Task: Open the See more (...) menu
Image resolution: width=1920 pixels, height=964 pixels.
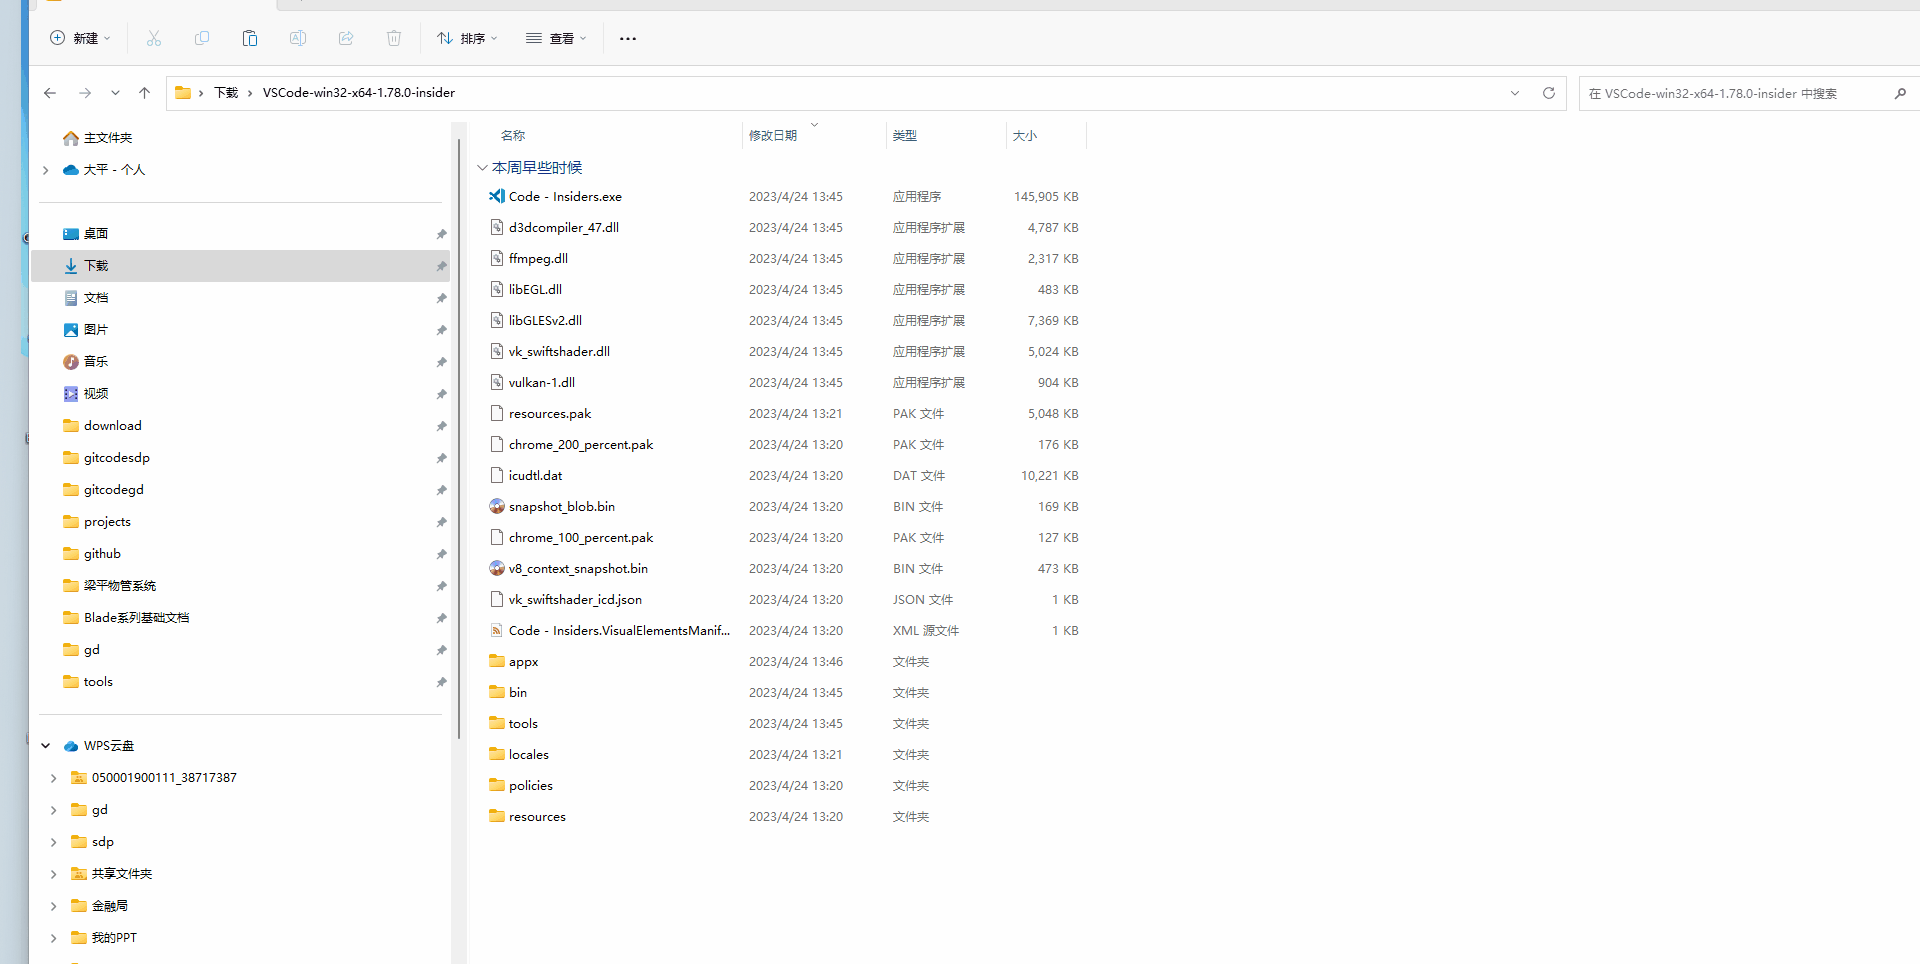Action: (628, 38)
